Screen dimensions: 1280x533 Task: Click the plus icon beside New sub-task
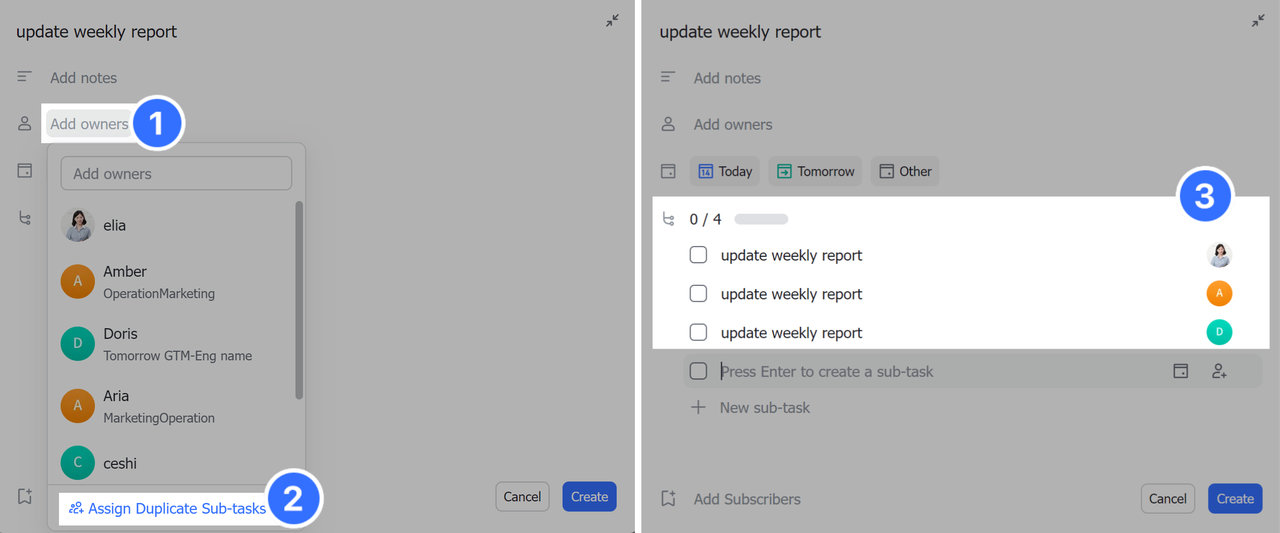click(x=698, y=407)
